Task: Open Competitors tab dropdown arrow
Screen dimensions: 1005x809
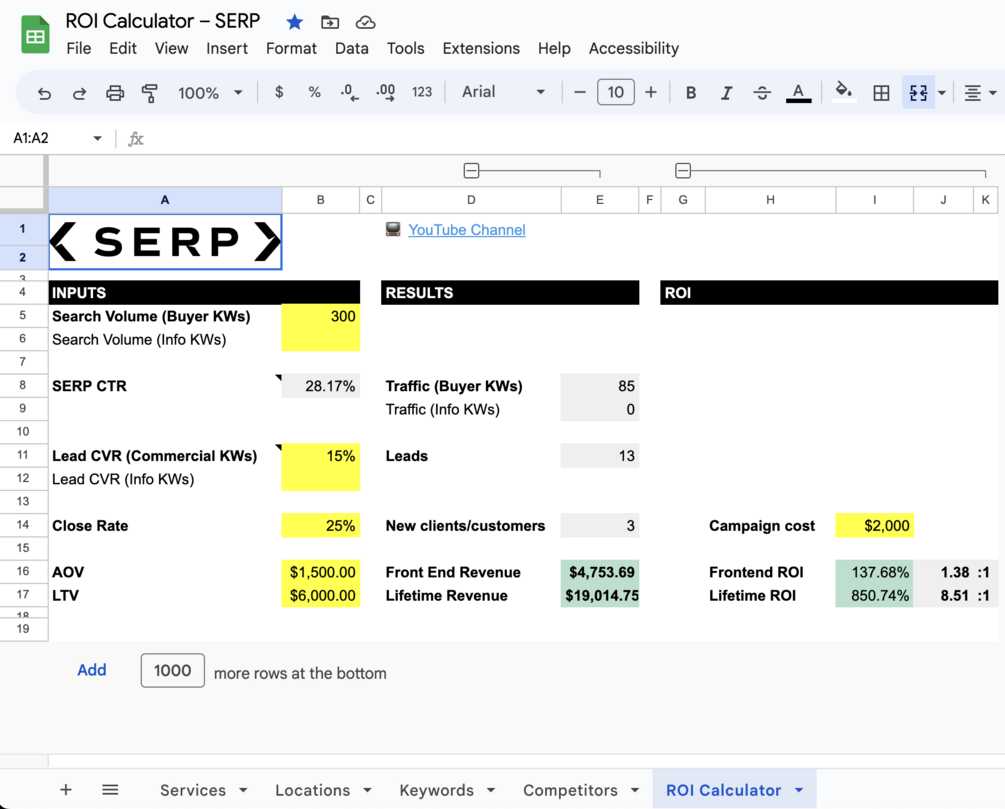Action: tap(635, 790)
